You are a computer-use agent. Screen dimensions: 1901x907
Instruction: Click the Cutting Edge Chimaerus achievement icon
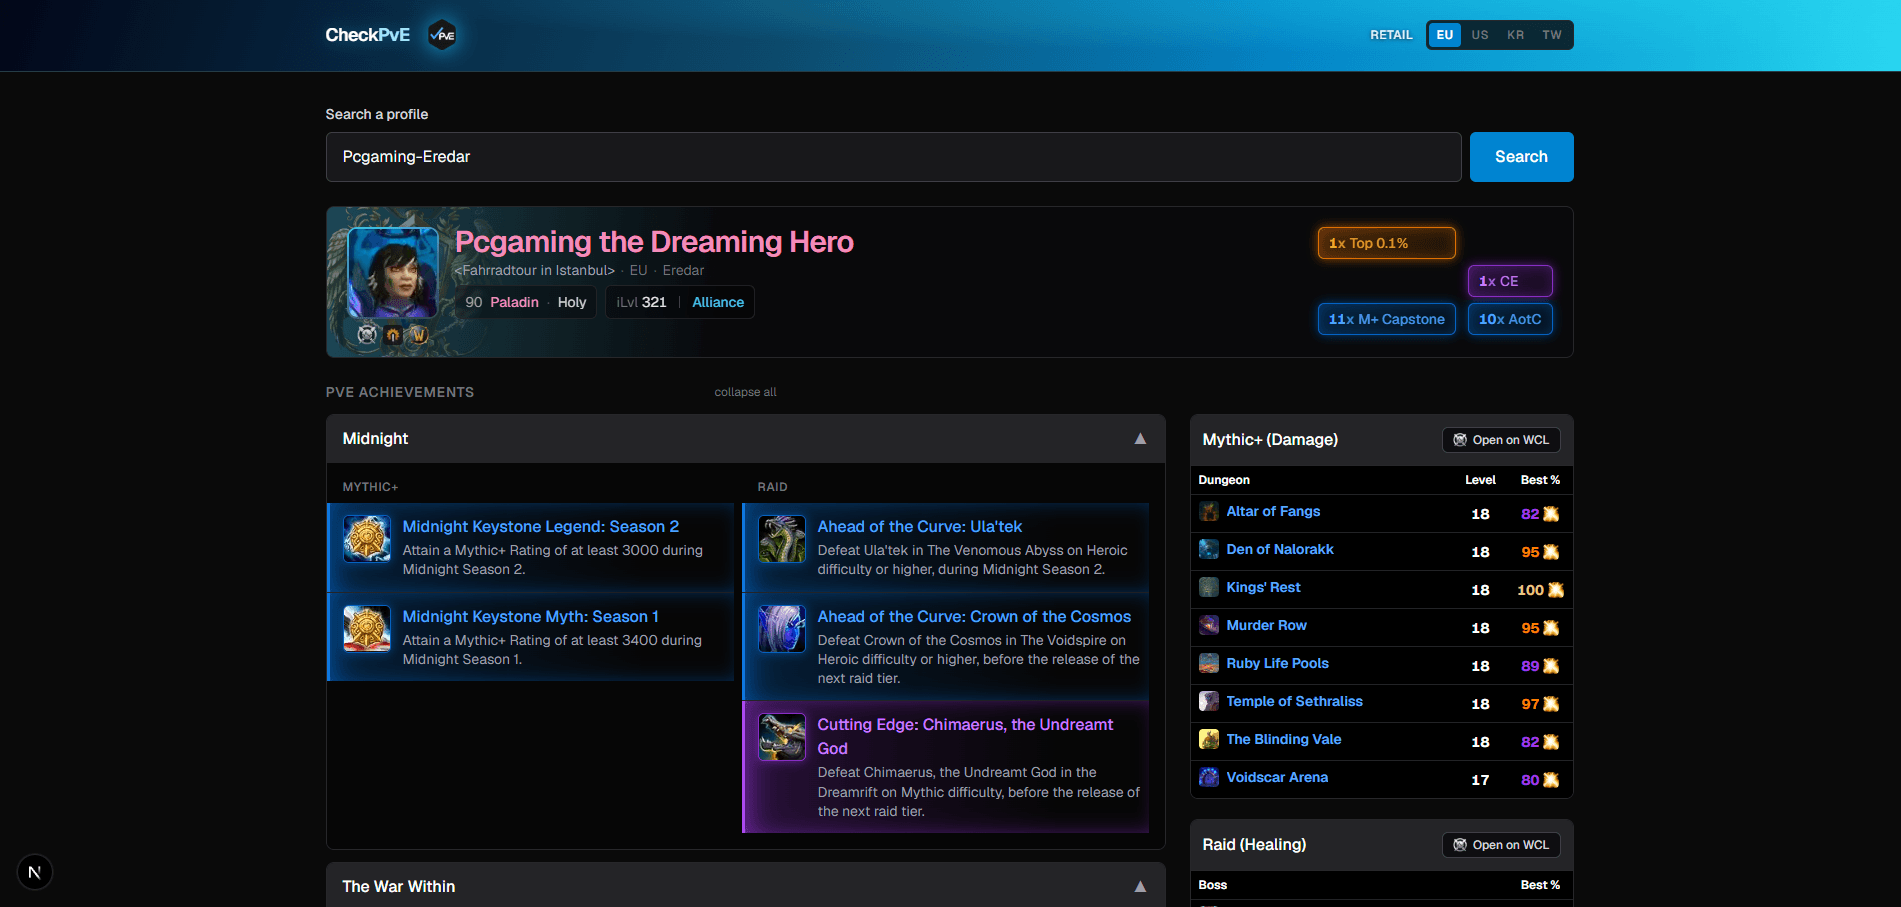point(782,737)
